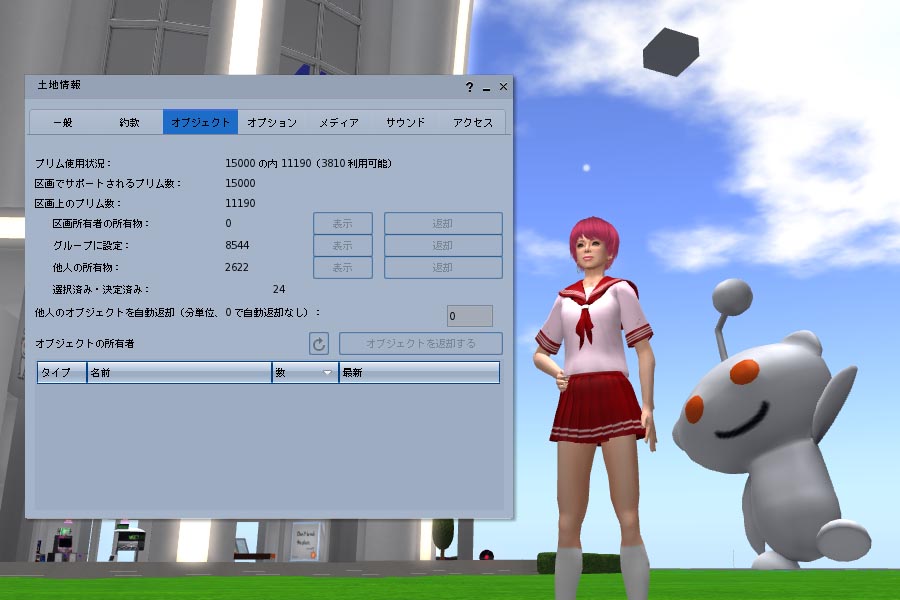Sort list by 名前 column header
Screen dimensions: 900x600
click(x=179, y=372)
